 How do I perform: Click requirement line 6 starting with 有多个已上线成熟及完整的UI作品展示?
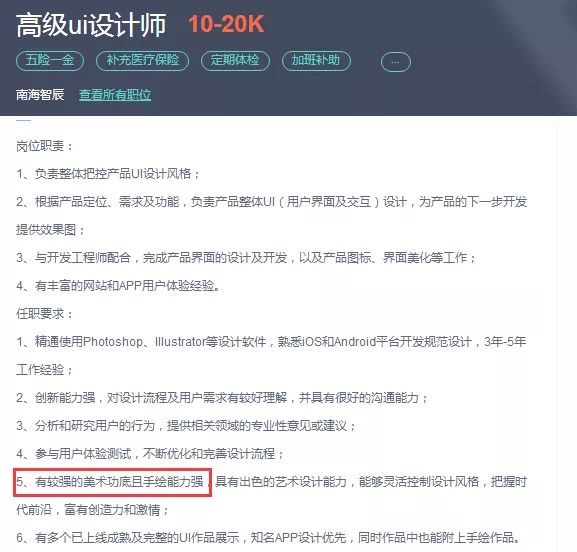(x=268, y=538)
